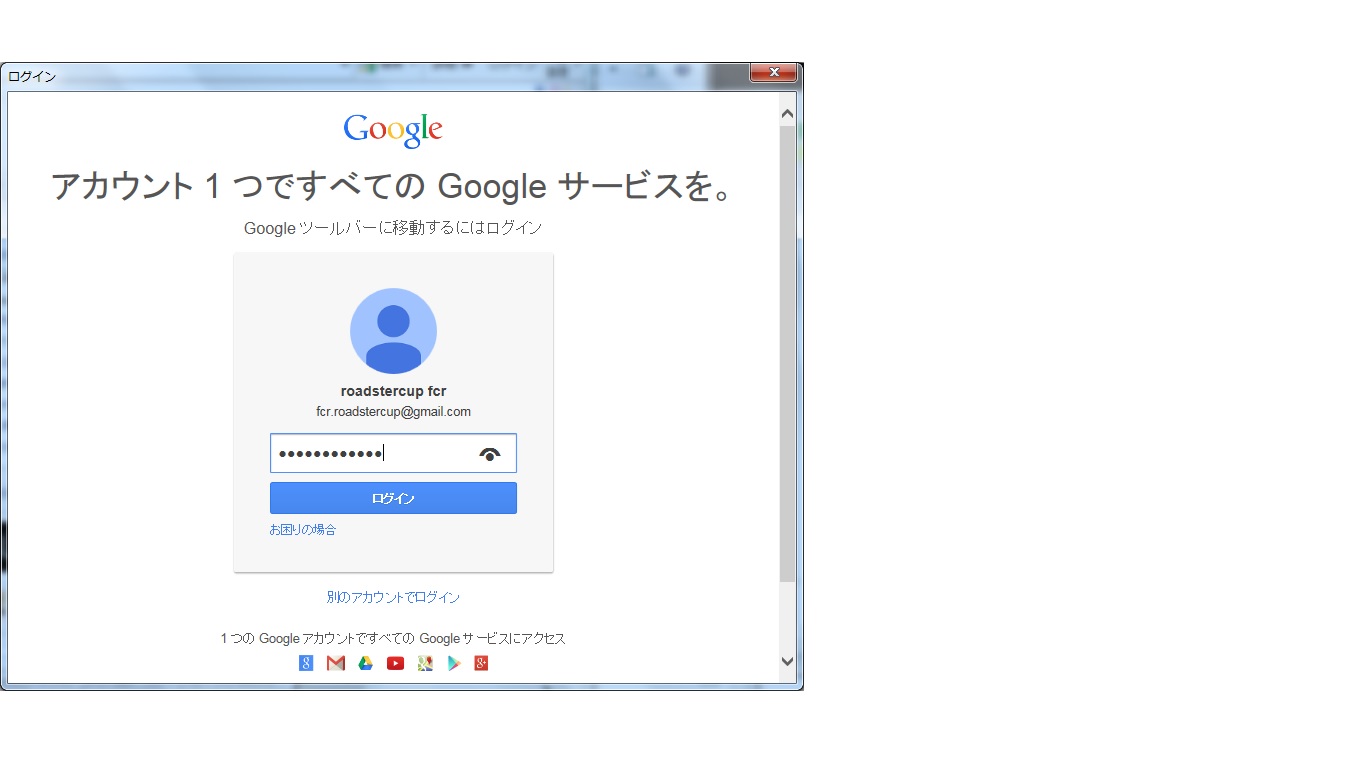Click the Google Play icon
Image resolution: width=1366 pixels, height=768 pixels.
tap(454, 663)
